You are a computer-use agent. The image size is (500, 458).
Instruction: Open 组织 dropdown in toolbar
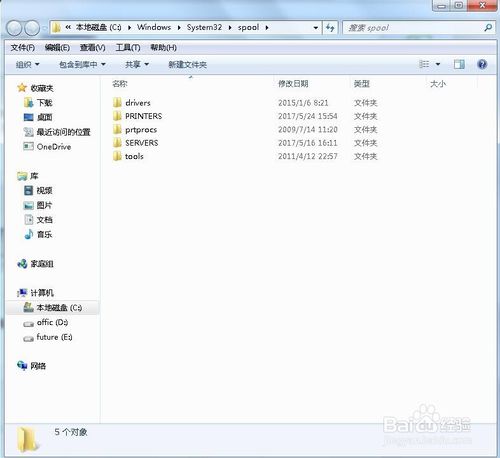27,64
